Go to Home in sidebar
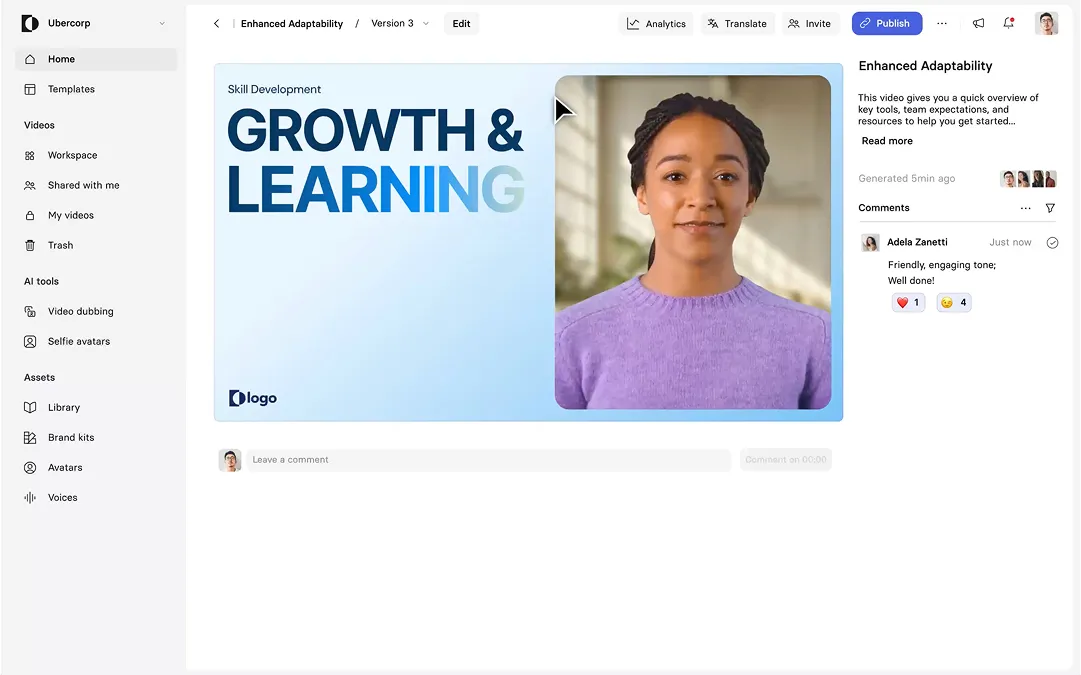Image resolution: width=1081 pixels, height=675 pixels. click(61, 59)
